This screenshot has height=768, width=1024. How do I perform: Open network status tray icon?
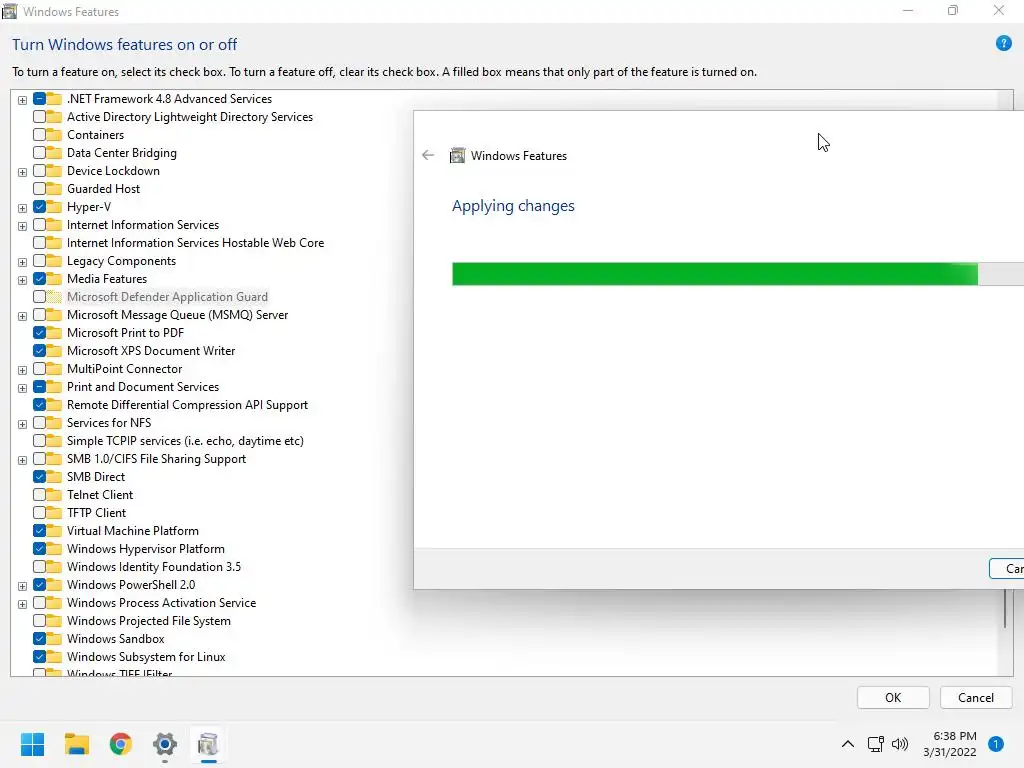click(875, 744)
